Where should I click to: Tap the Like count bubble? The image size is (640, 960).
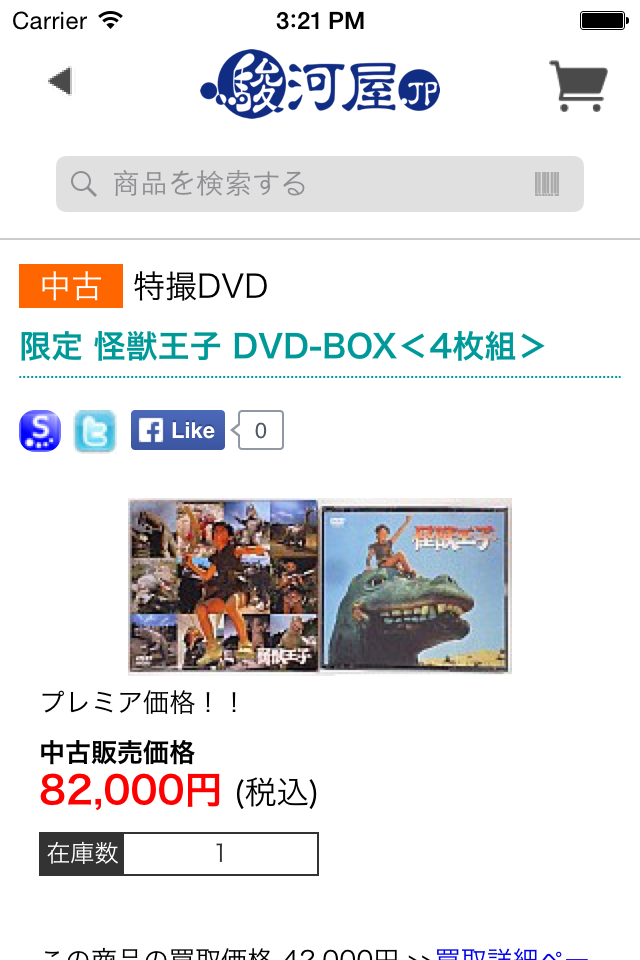click(260, 430)
